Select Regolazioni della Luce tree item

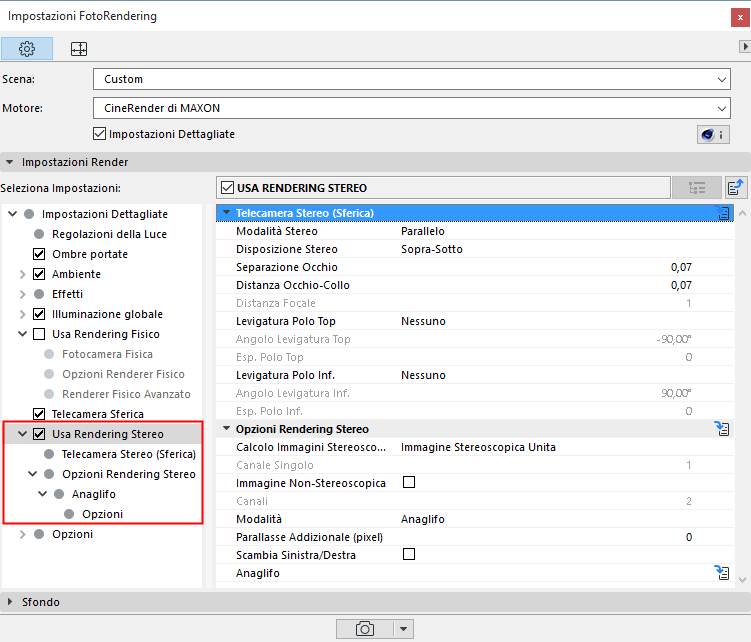(109, 234)
